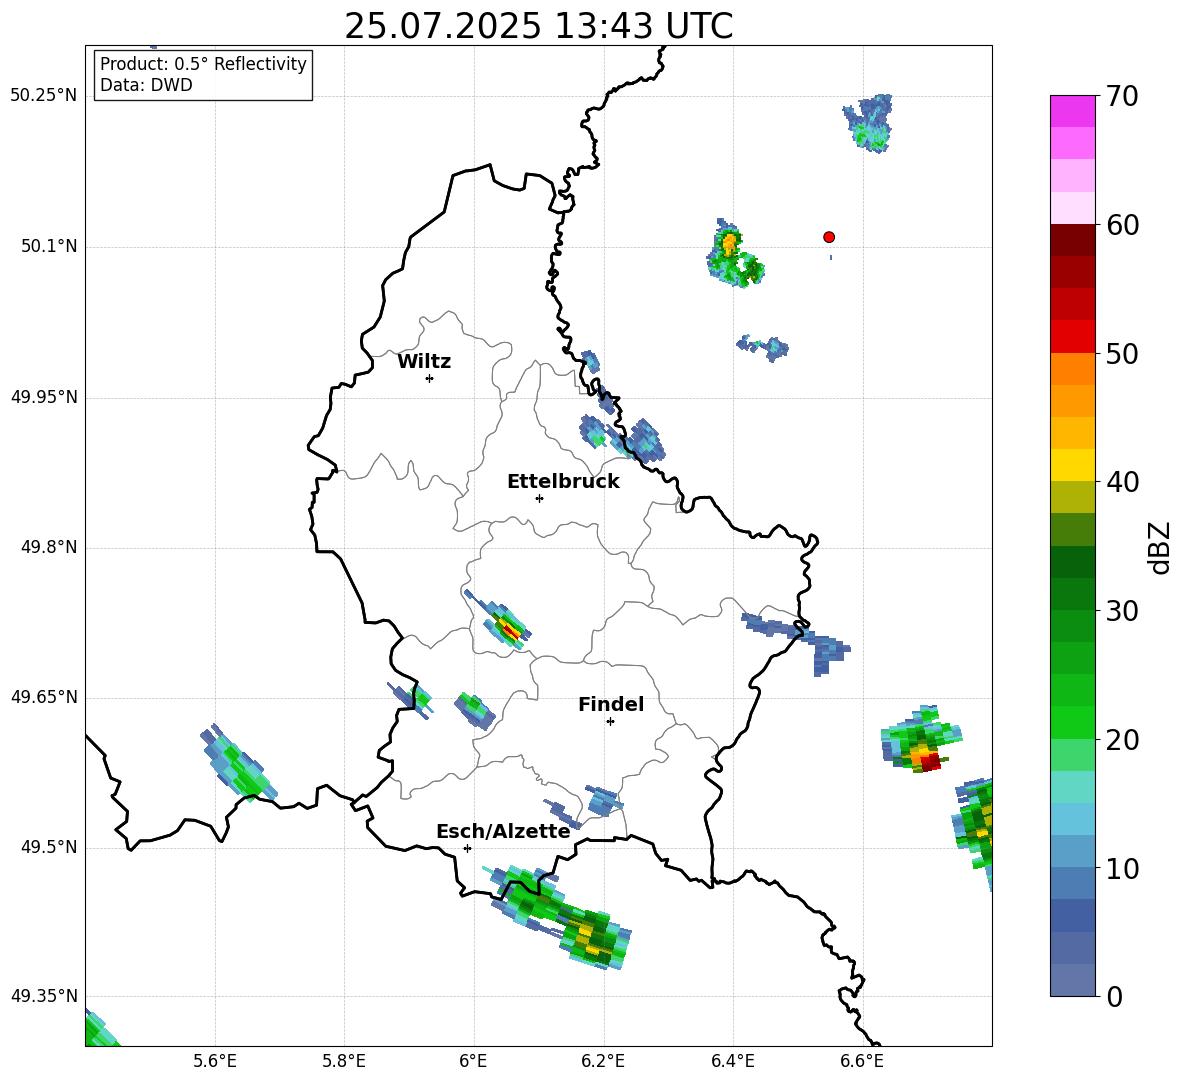Image resolution: width=1184 pixels, height=1081 pixels.
Task: Click the 'Product: 0.5° Reflectivity' text
Action: (203, 64)
